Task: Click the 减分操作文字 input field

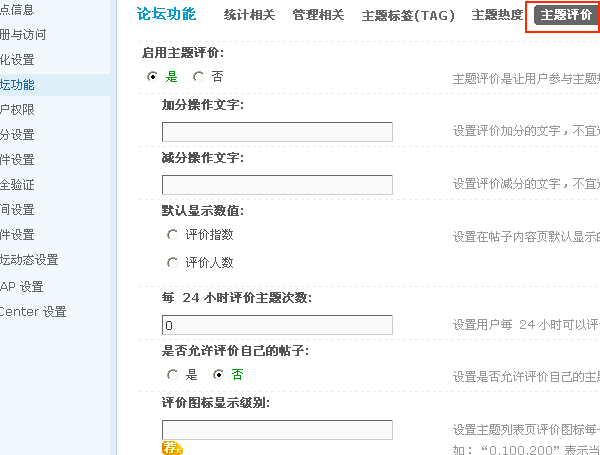Action: 277,185
